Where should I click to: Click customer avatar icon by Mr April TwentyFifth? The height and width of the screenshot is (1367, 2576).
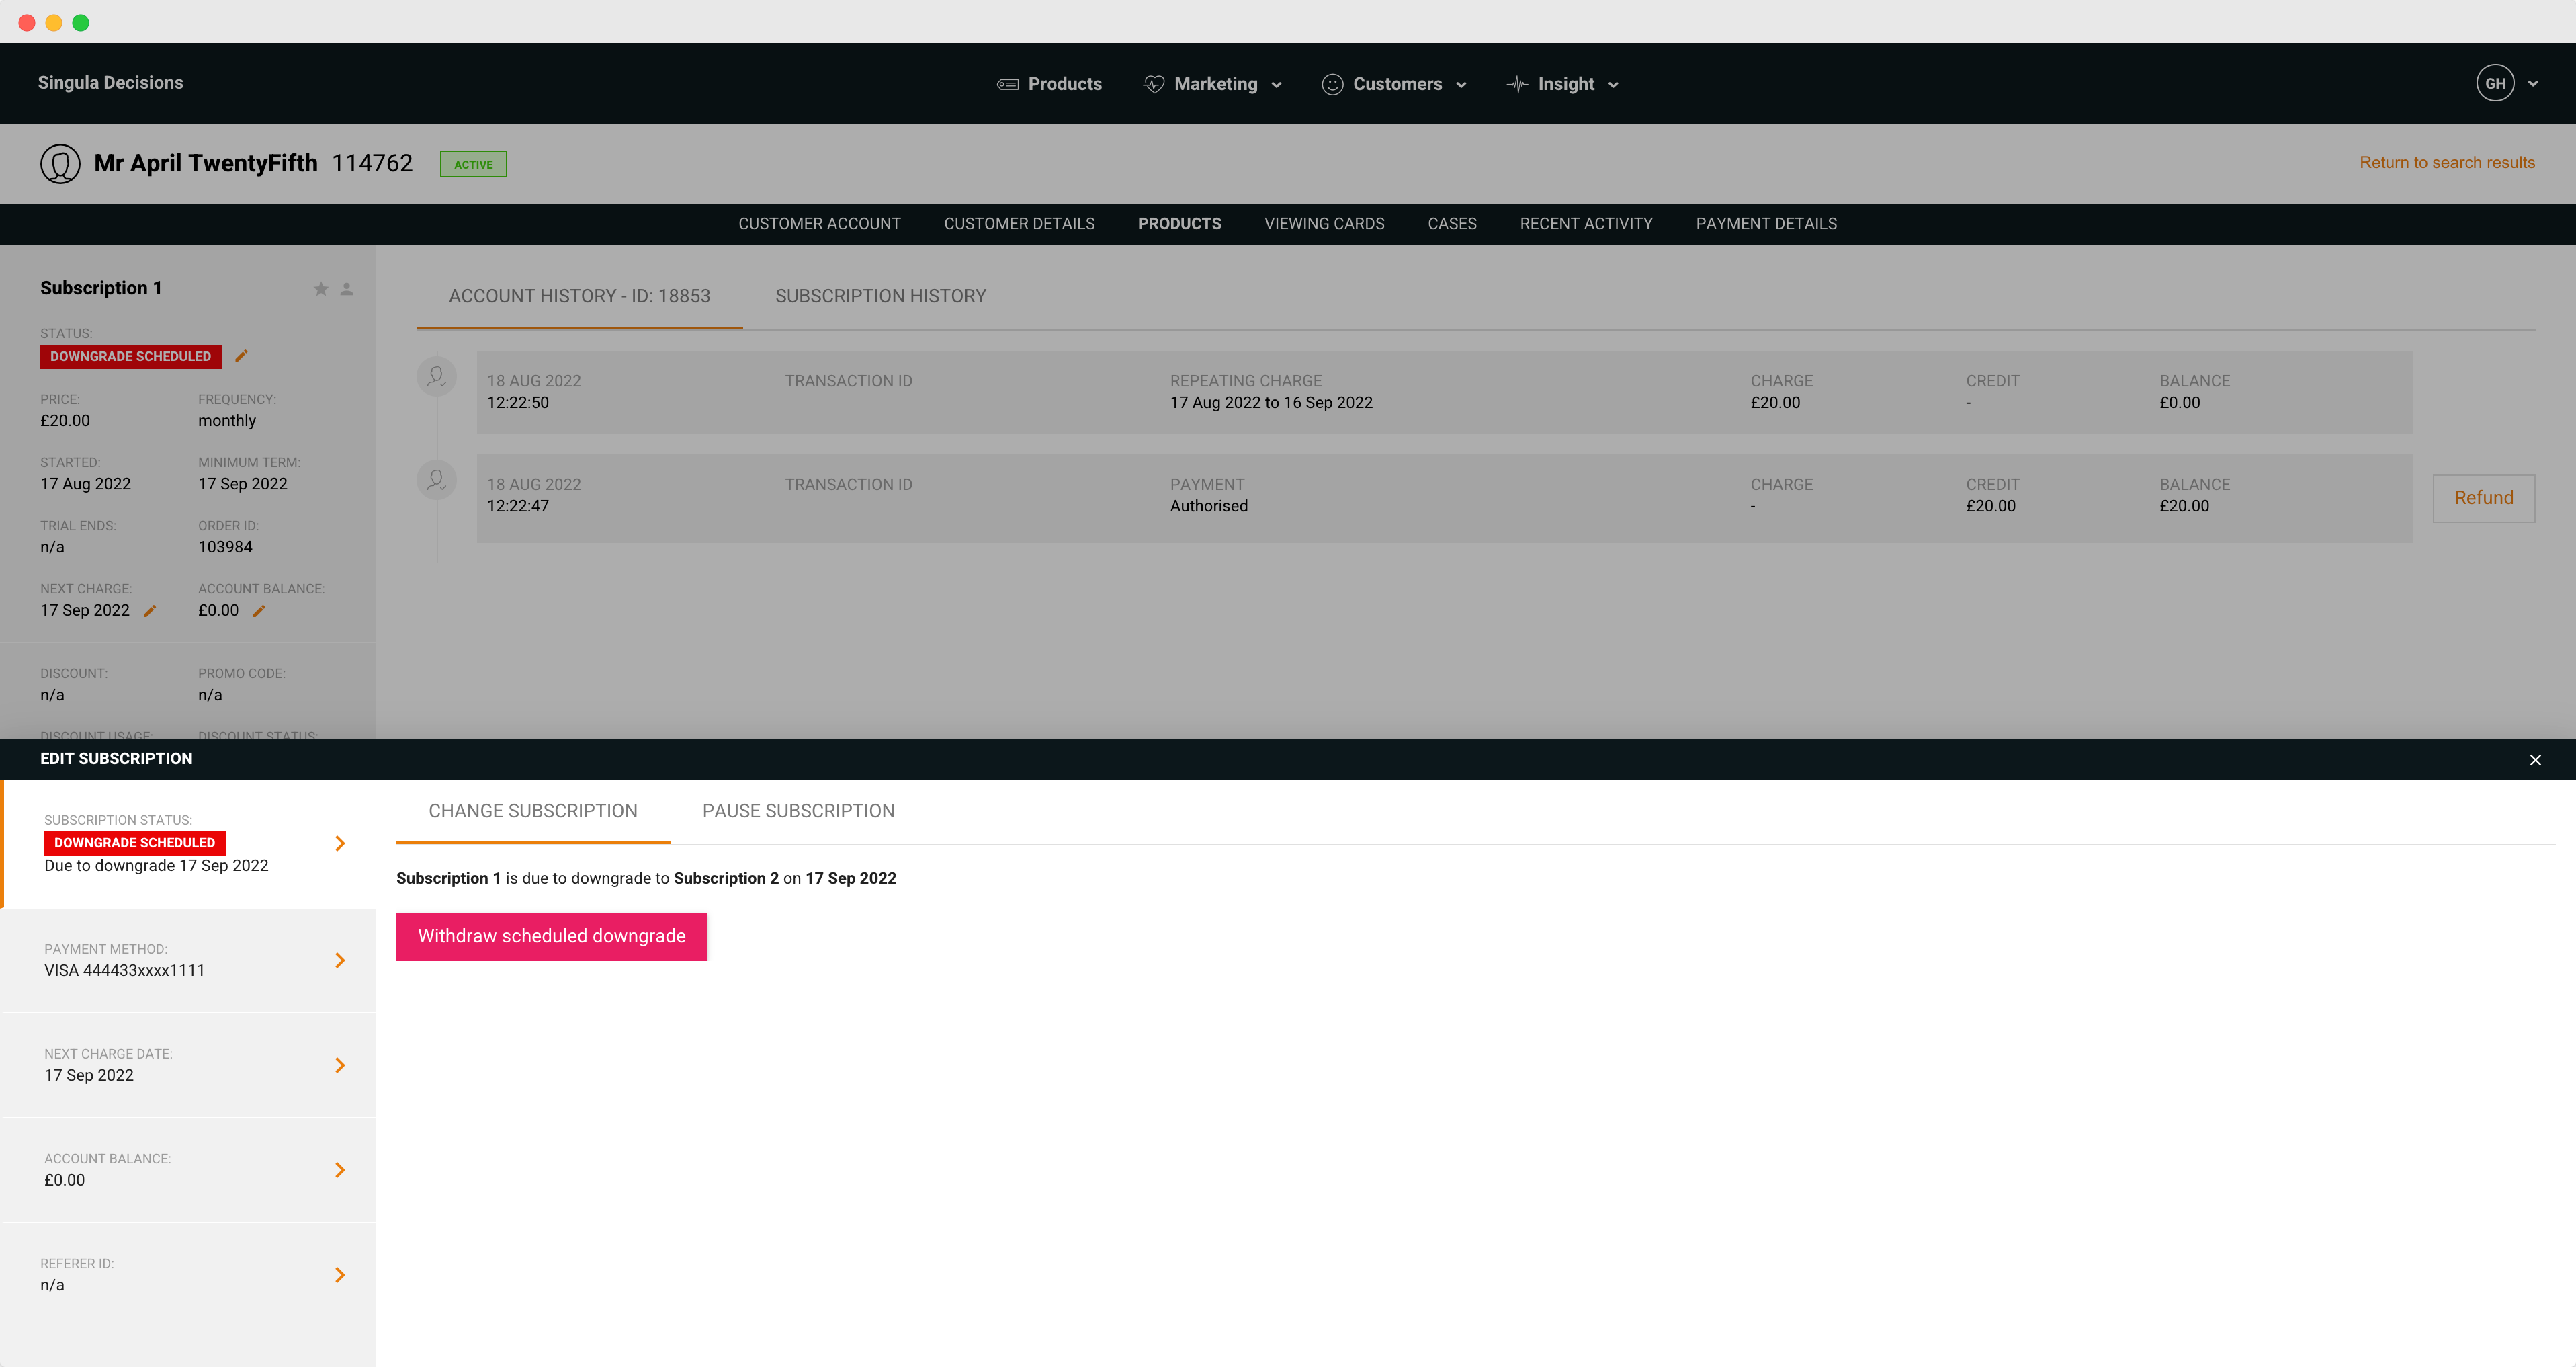pos(60,164)
